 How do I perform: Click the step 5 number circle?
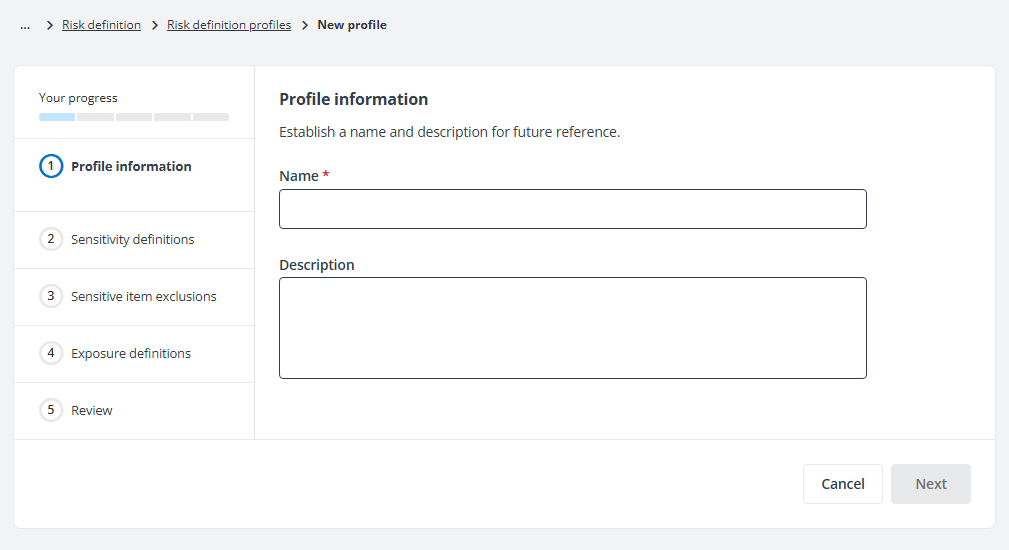pyautogui.click(x=51, y=410)
